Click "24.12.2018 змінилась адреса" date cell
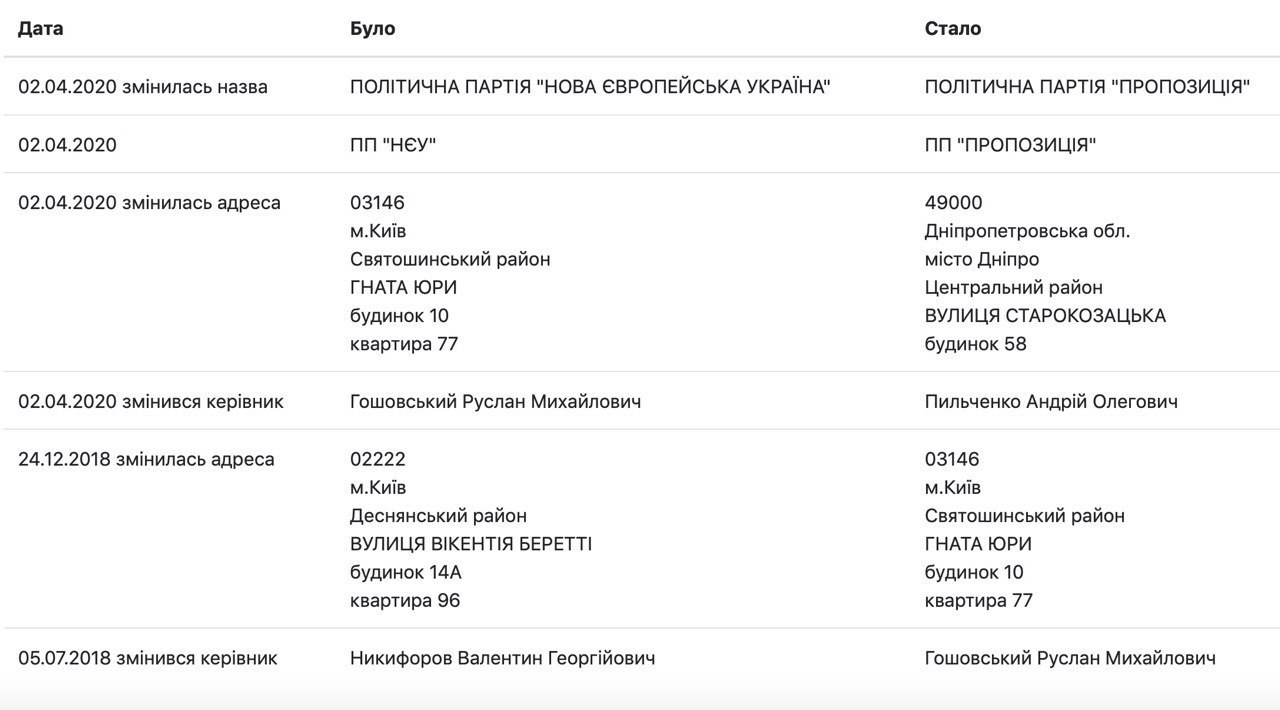 pos(146,459)
